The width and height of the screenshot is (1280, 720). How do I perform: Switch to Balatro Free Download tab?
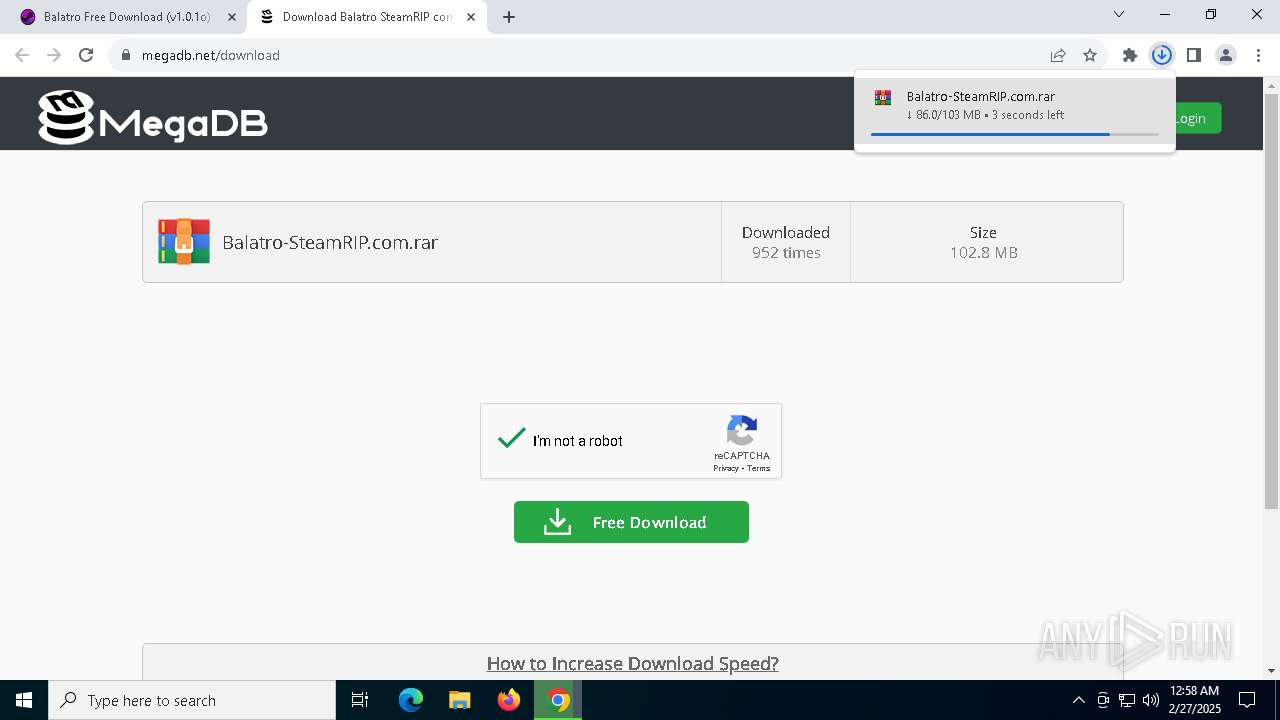[127, 17]
